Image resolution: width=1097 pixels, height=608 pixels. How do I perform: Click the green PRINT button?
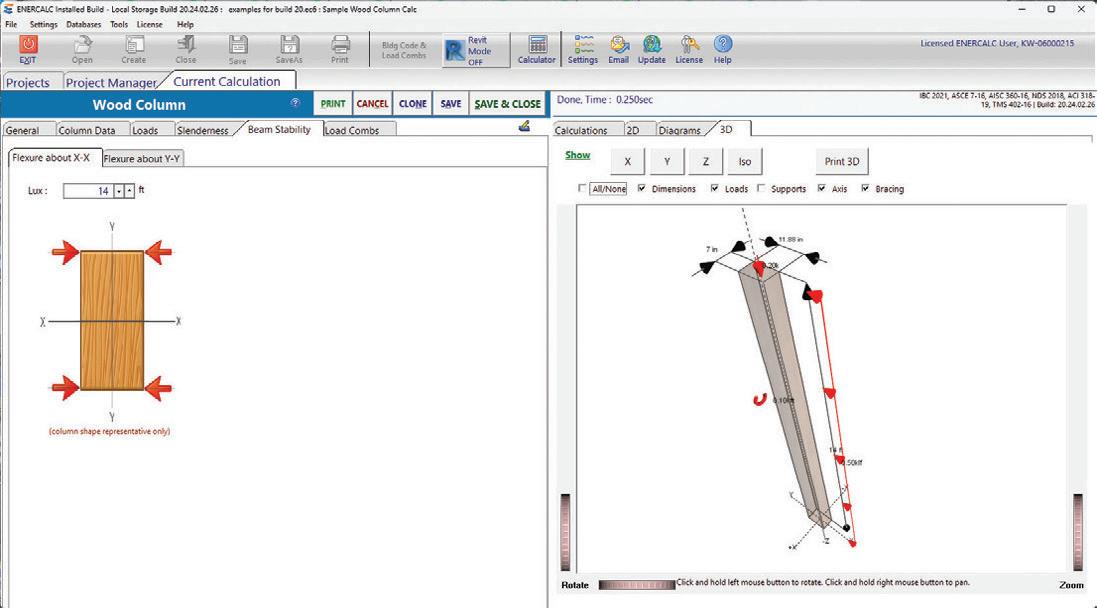tap(333, 104)
